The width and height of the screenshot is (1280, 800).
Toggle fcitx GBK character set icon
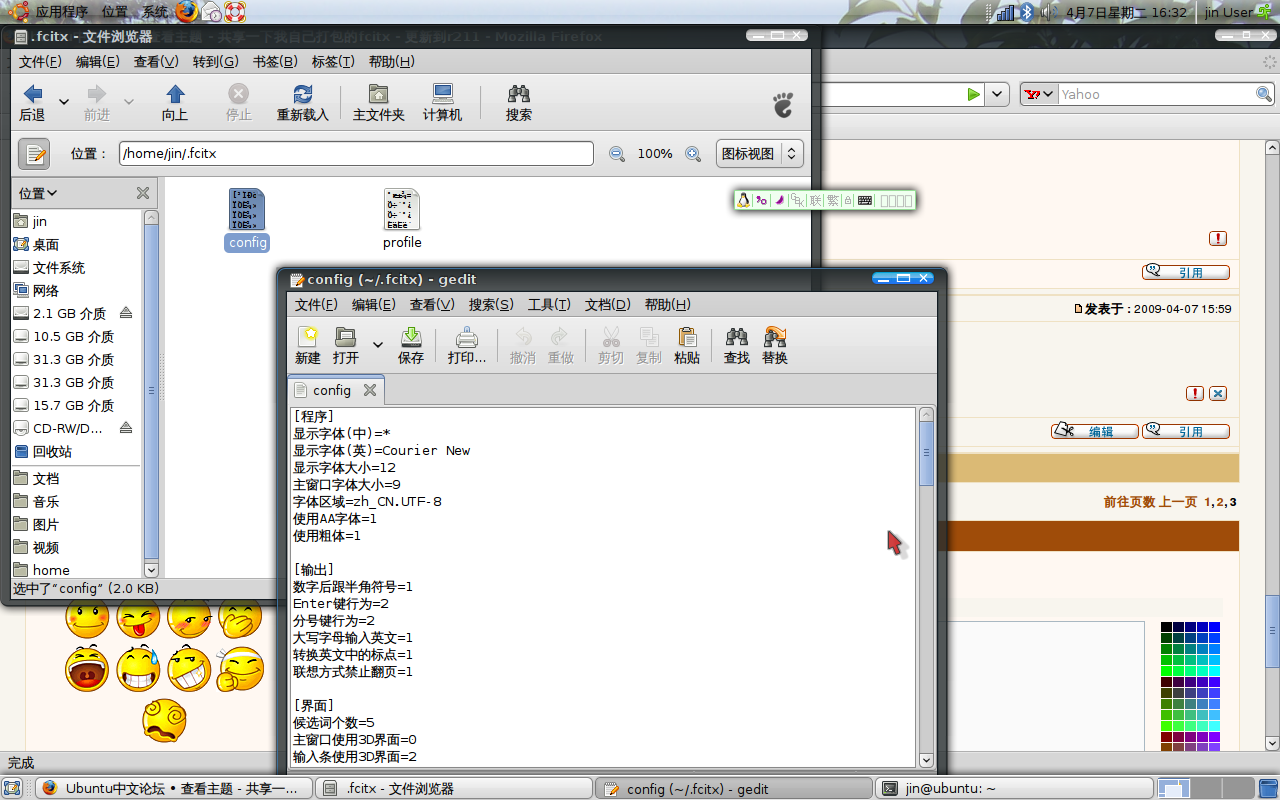tap(797, 200)
